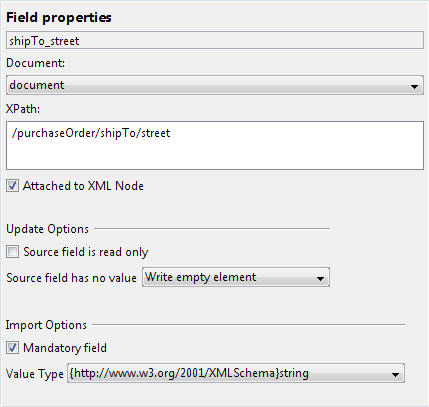Open the Write empty element dropdown
Image resolution: width=429 pixels, height=407 pixels.
[x=236, y=277]
